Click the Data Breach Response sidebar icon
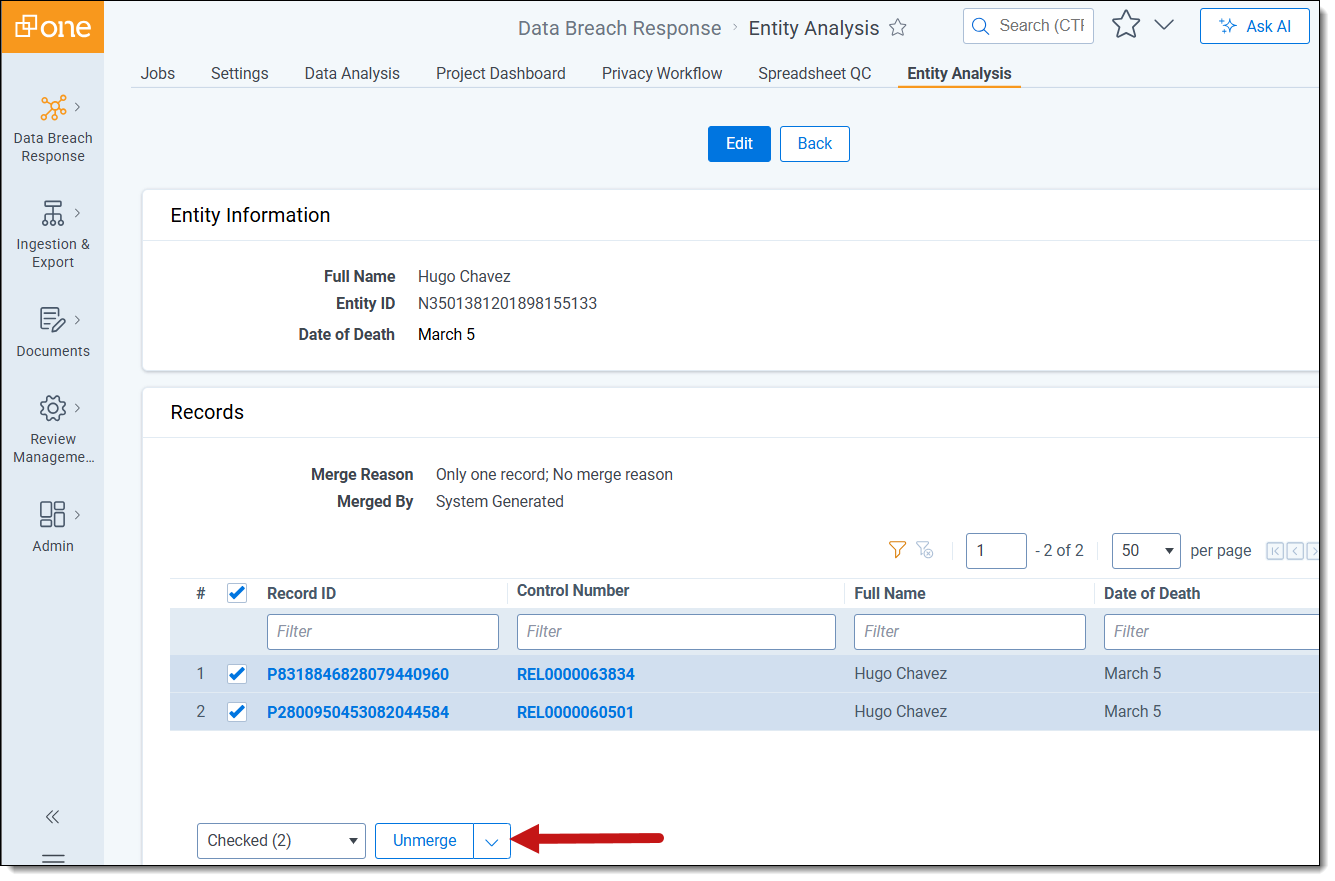 pyautogui.click(x=53, y=108)
